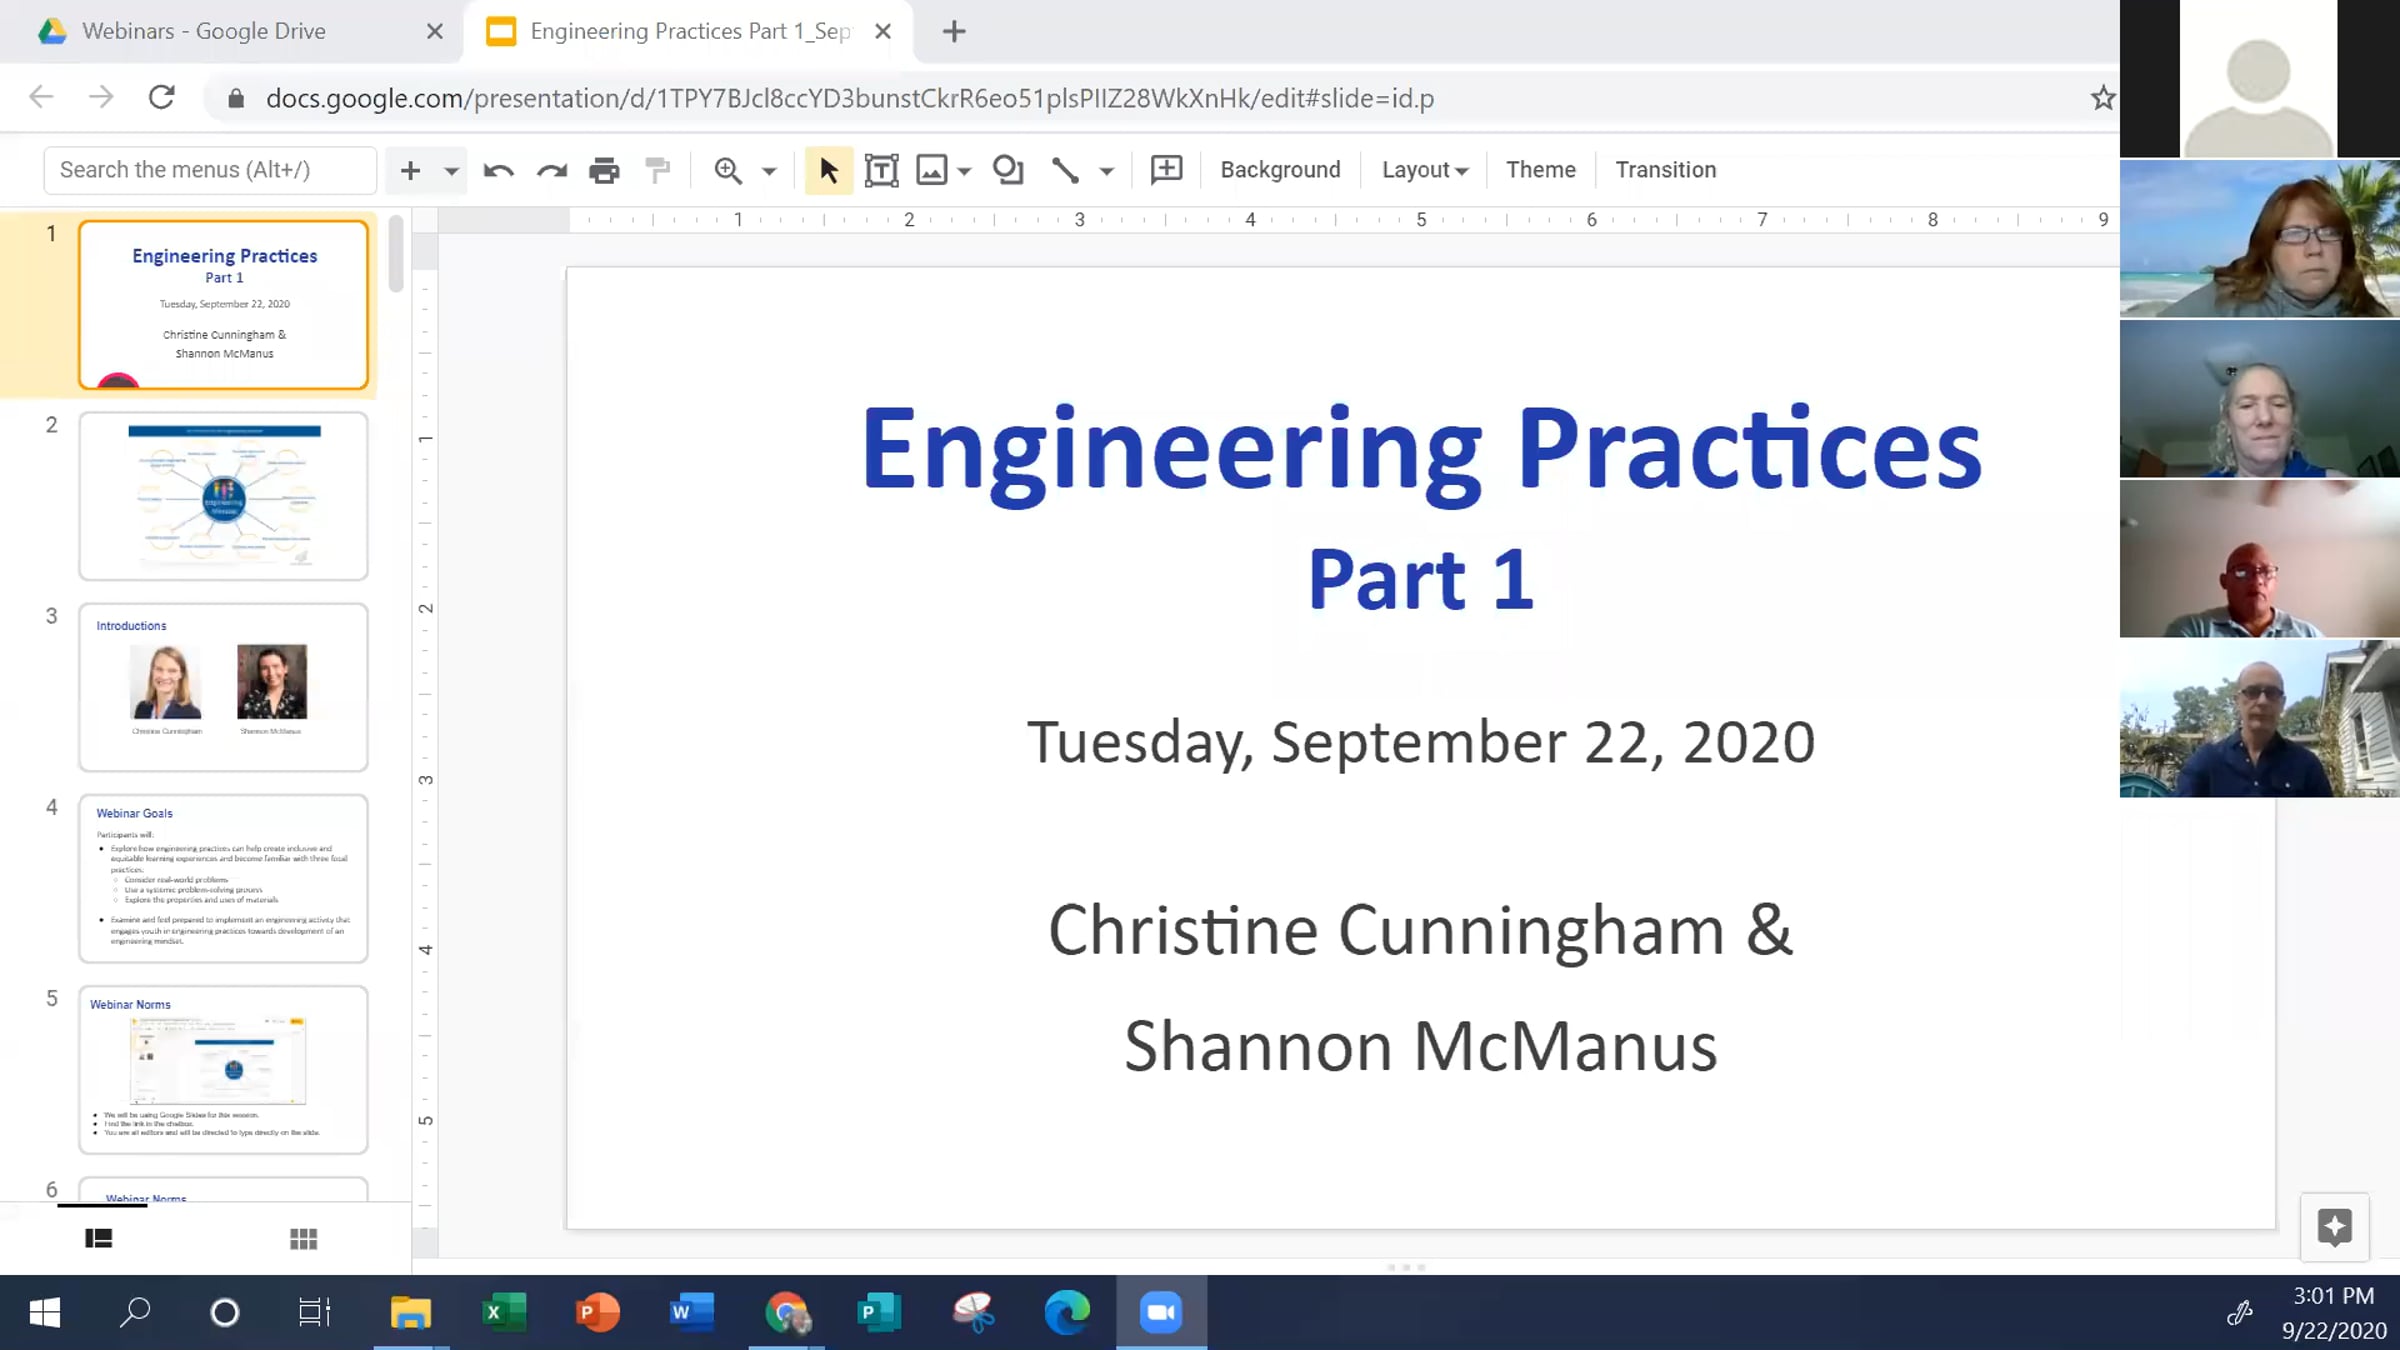Image resolution: width=2400 pixels, height=1350 pixels.
Task: Click the Theme button
Action: coord(1540,170)
